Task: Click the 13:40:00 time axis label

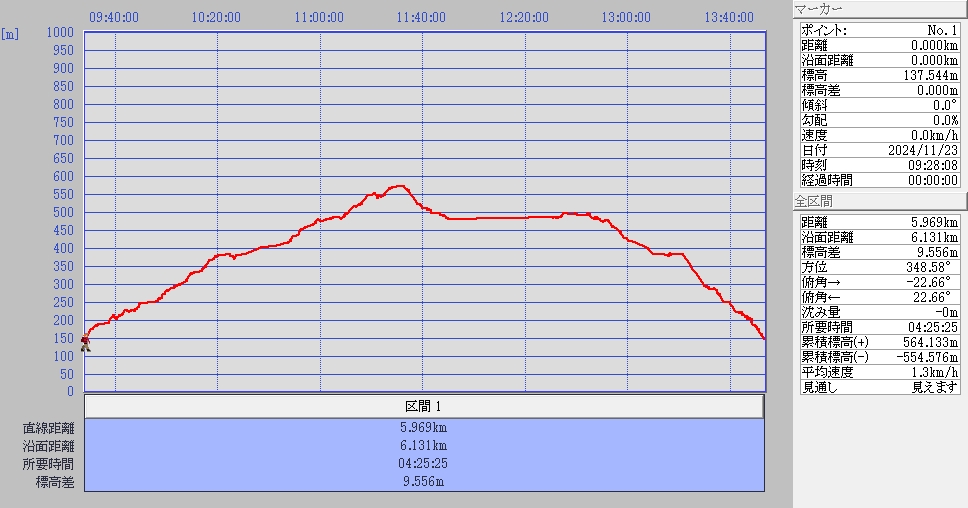Action: [x=729, y=17]
